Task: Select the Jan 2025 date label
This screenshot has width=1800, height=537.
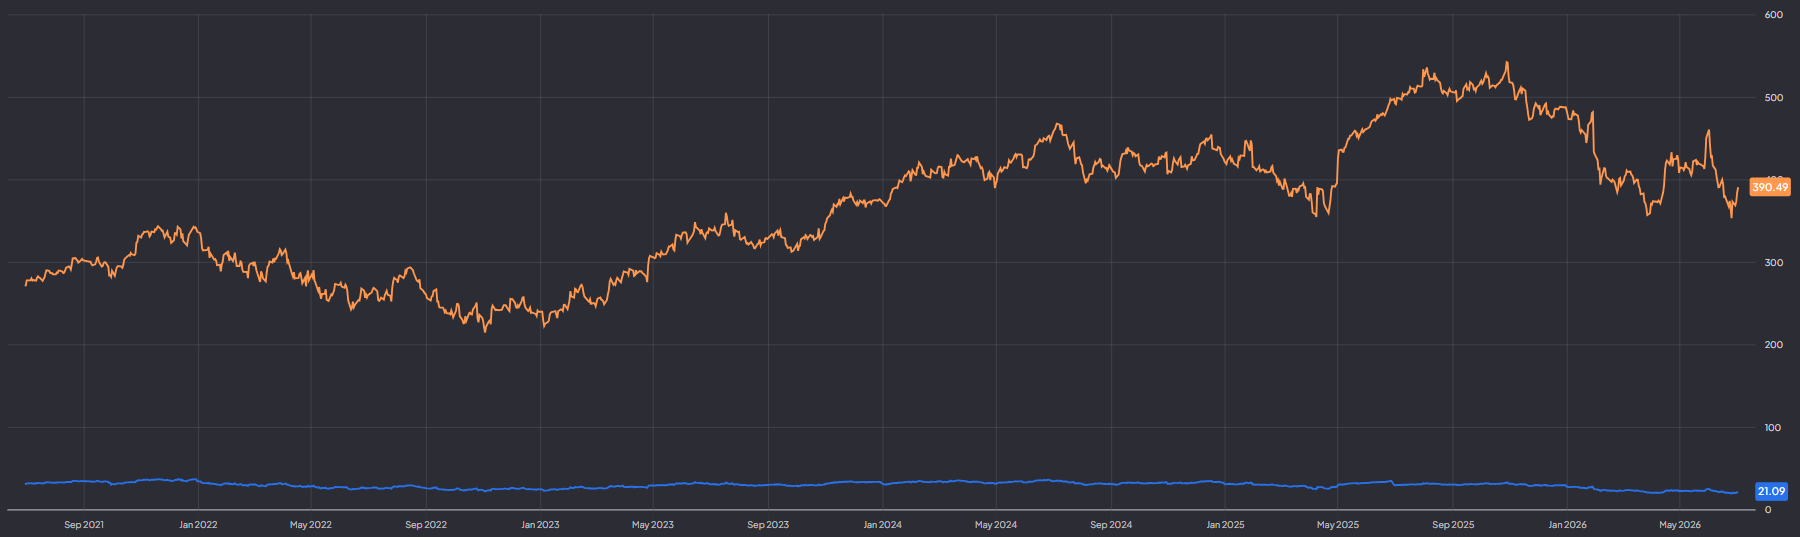Action: coord(1225,525)
